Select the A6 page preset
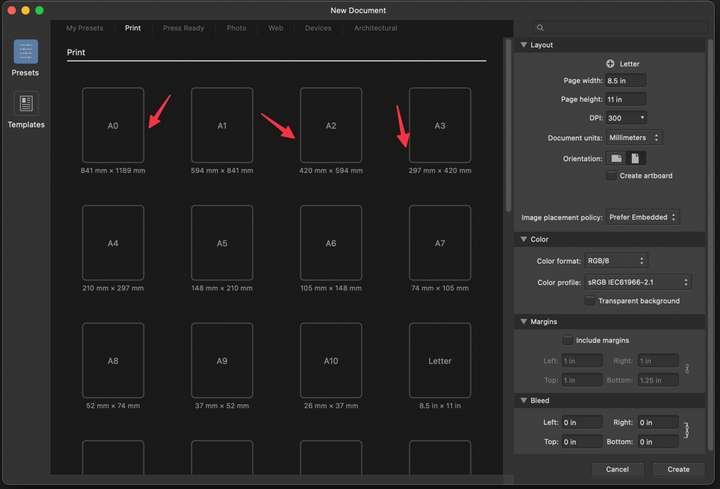 coord(331,243)
